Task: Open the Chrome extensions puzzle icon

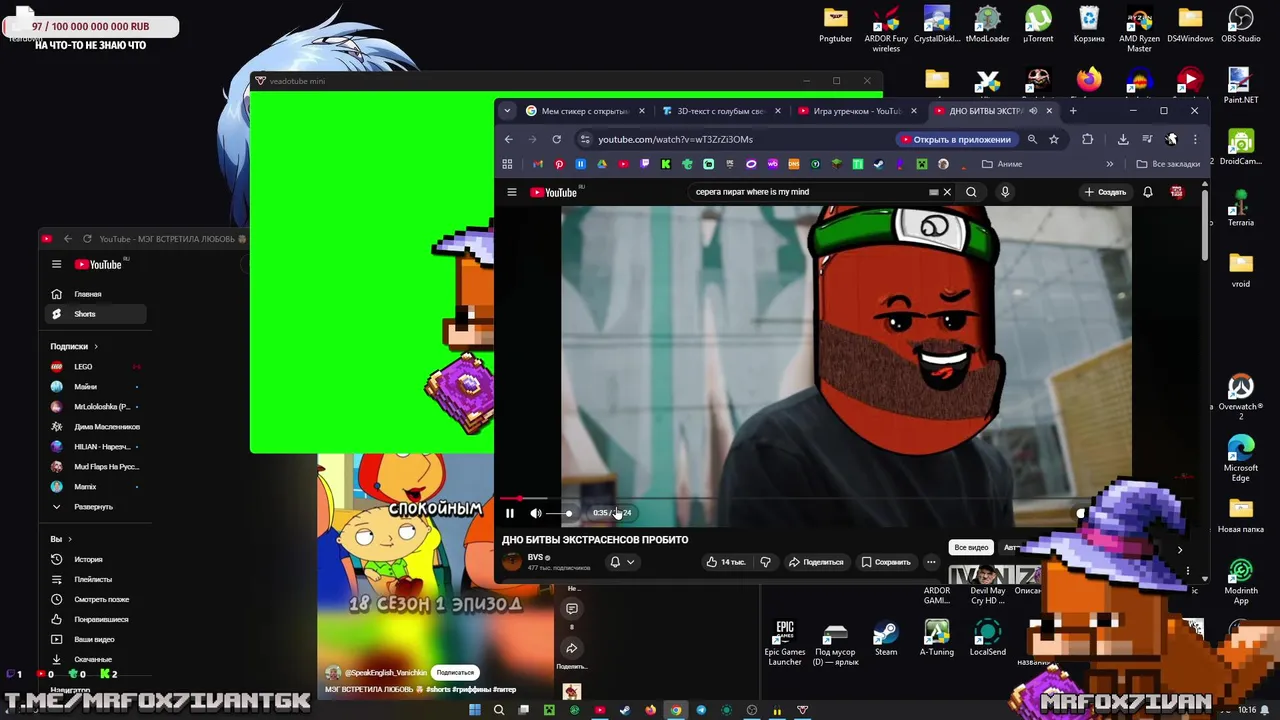Action: 1087,140
